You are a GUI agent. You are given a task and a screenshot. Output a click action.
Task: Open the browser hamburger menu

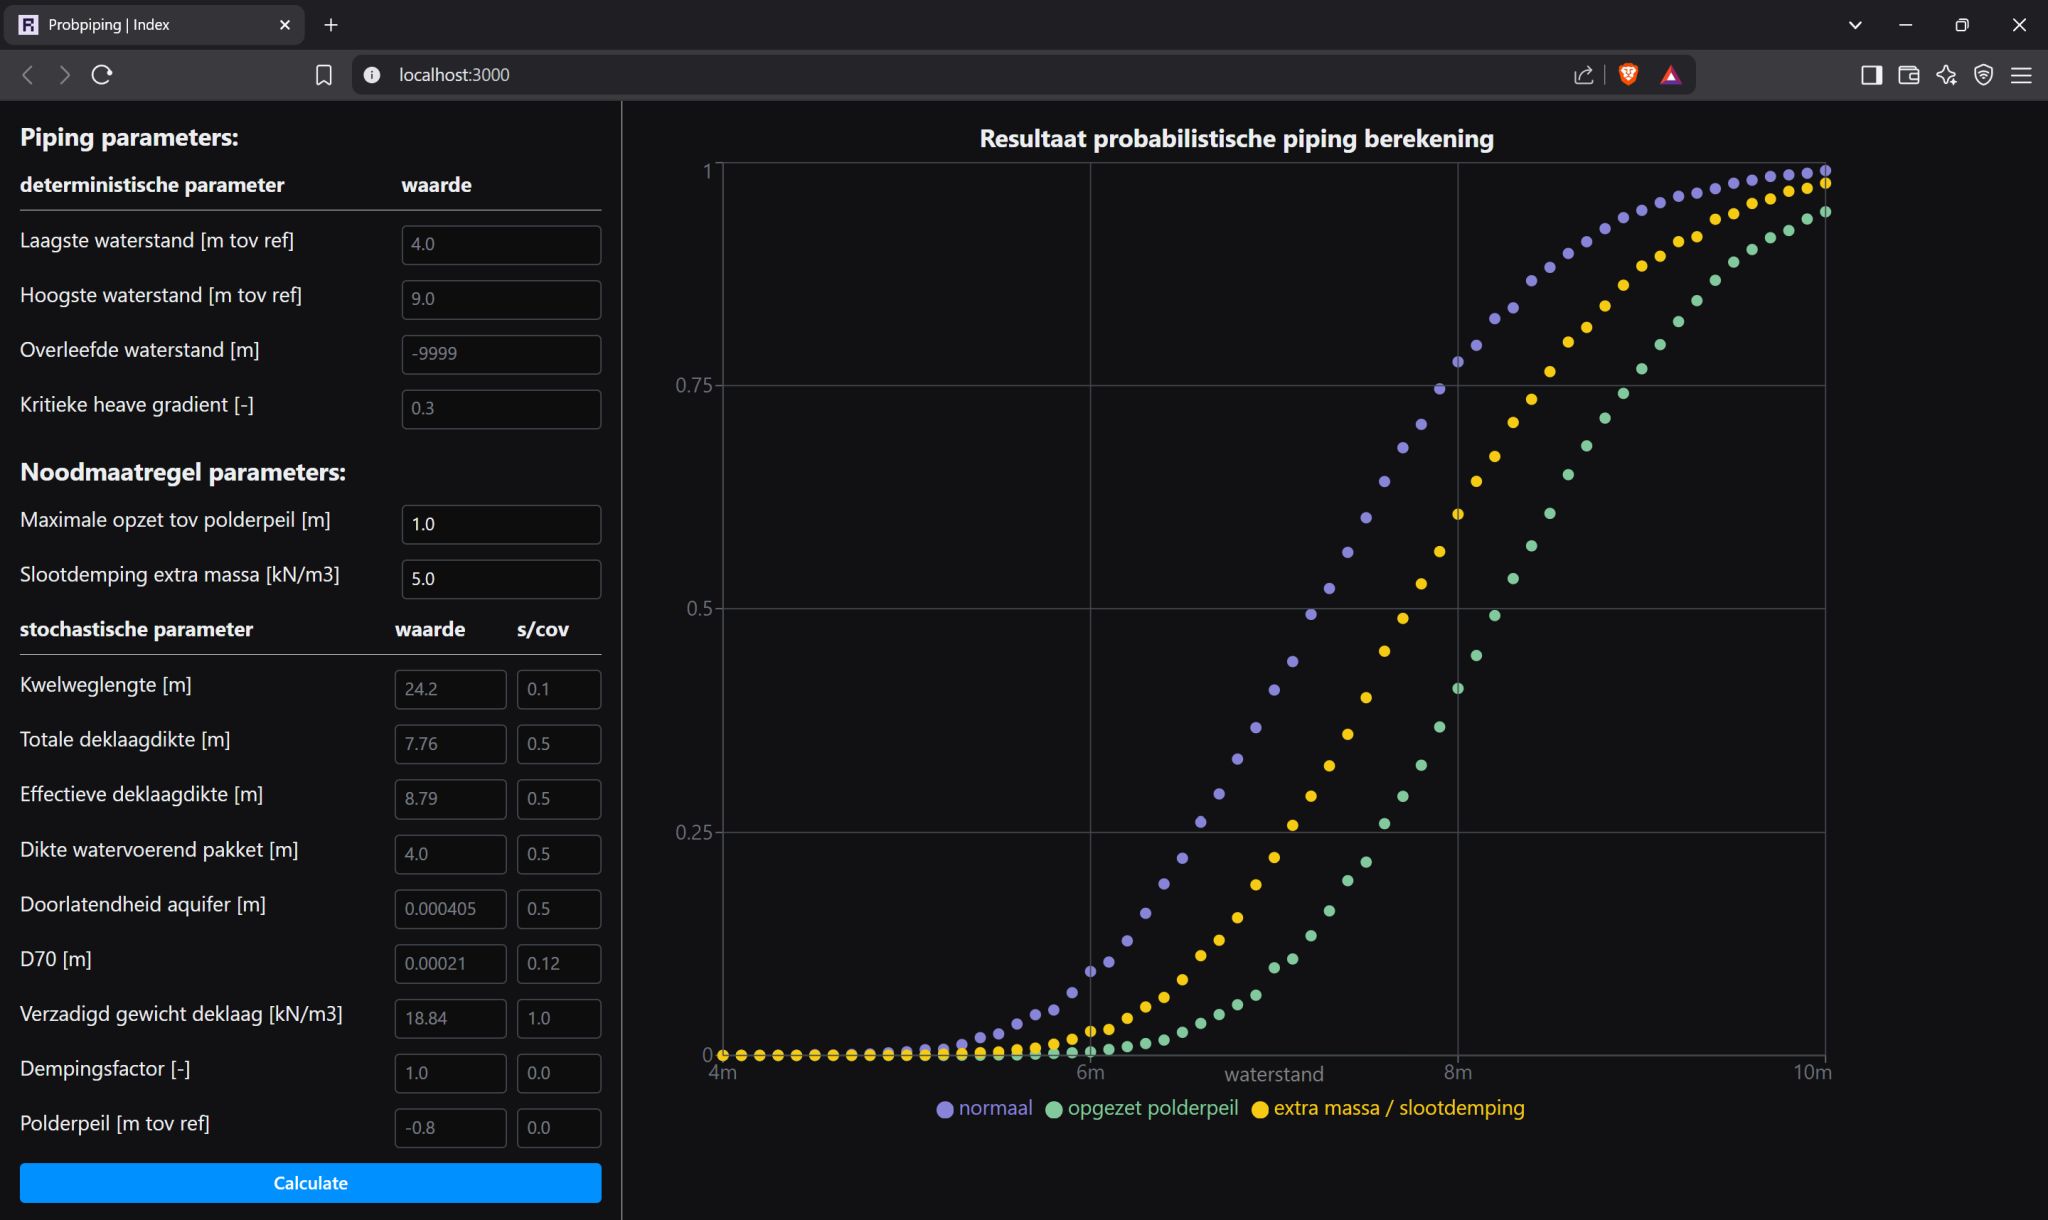[x=2021, y=75]
